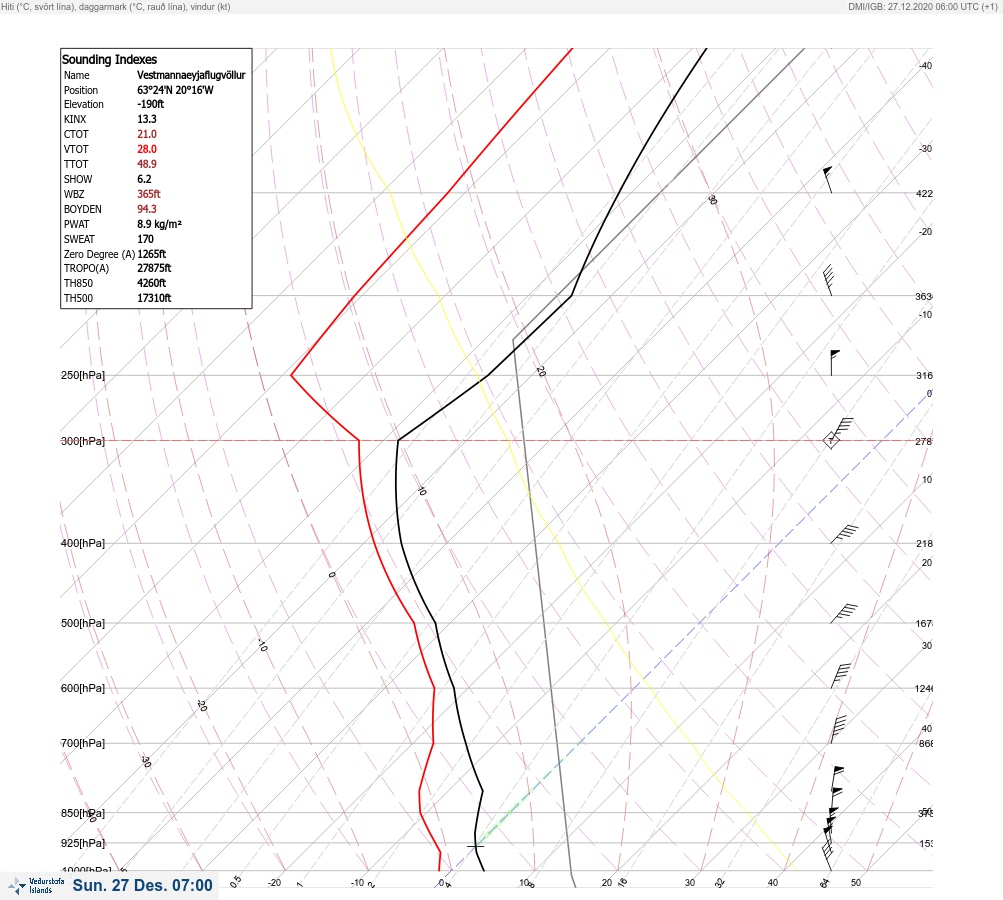Click the Vedurstofa Islands logo
This screenshot has width=1003, height=900.
pos(36,885)
